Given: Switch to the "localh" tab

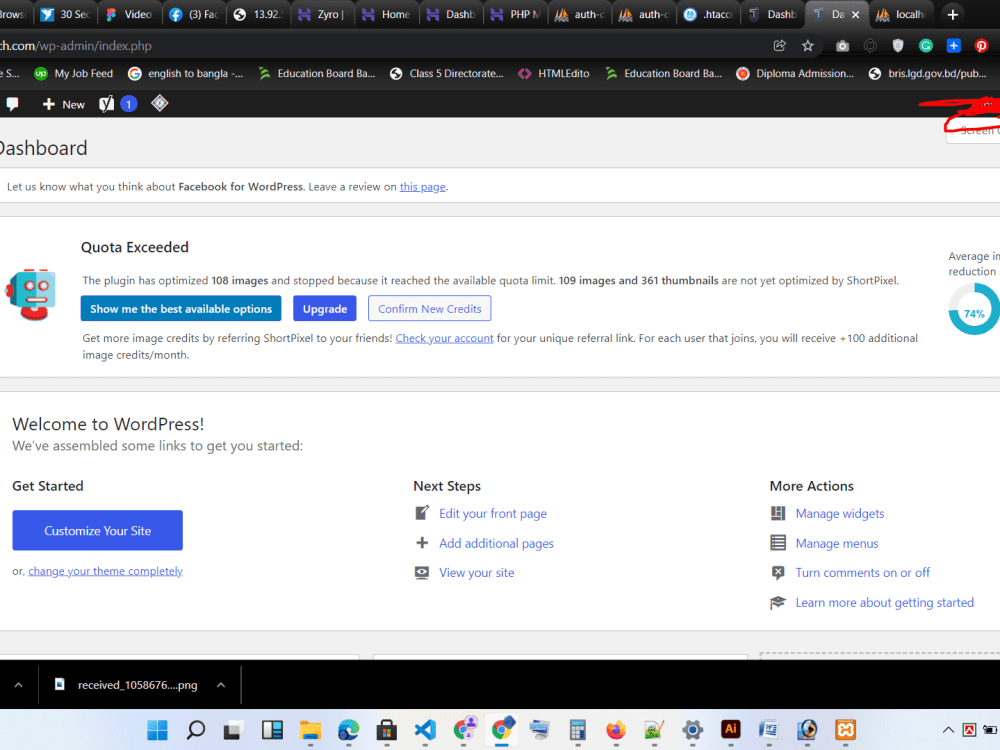Looking at the screenshot, I should click(x=901, y=14).
